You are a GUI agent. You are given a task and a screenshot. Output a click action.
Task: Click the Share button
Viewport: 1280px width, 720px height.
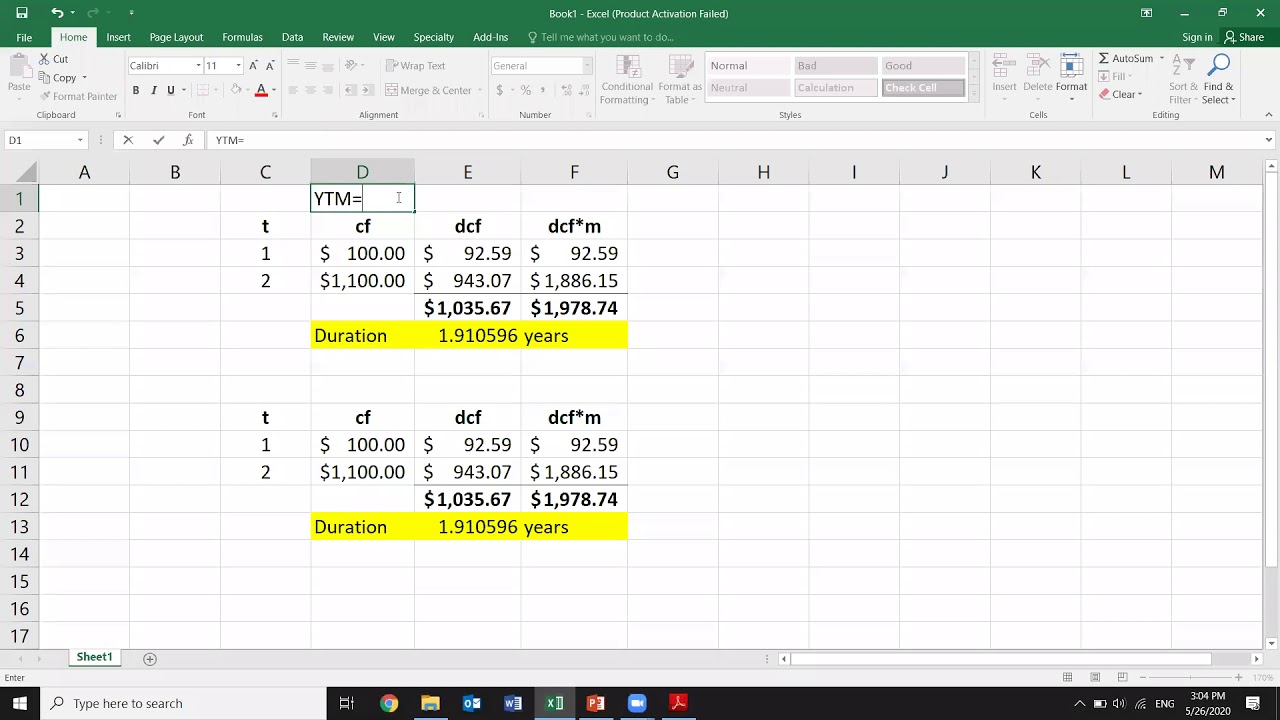tap(1244, 37)
